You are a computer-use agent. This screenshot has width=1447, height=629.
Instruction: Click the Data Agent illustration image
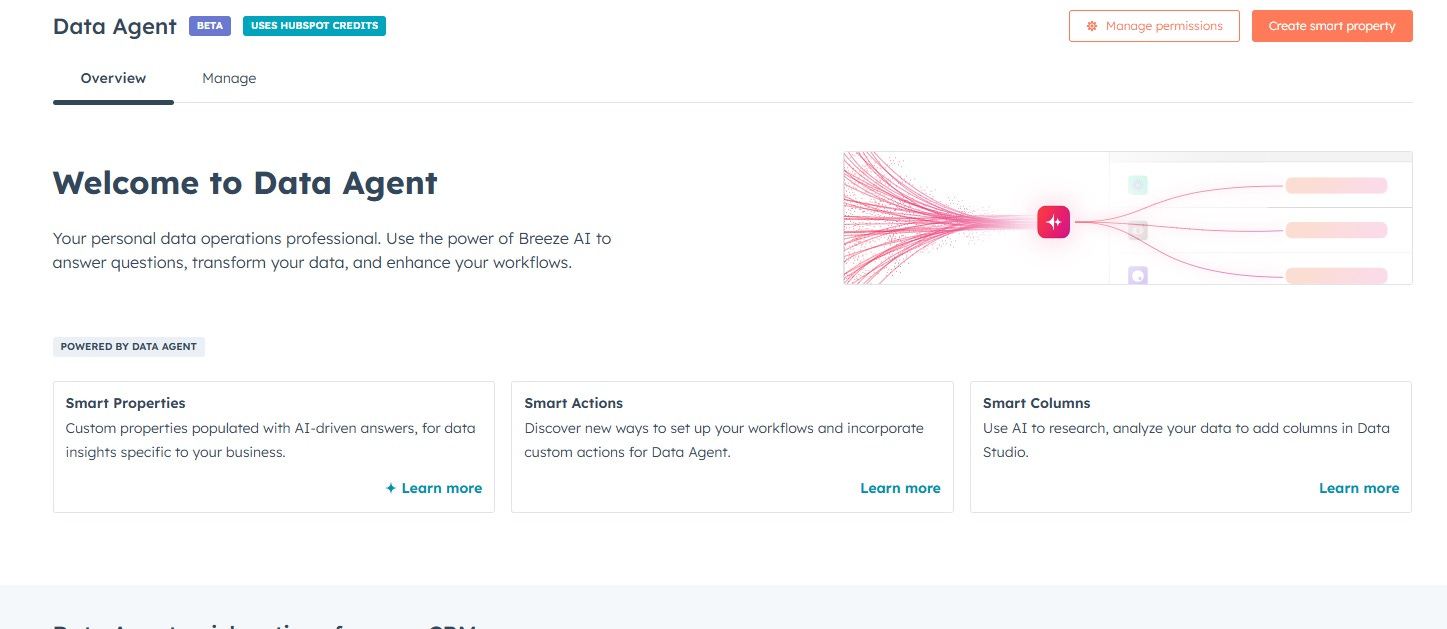tap(1128, 218)
